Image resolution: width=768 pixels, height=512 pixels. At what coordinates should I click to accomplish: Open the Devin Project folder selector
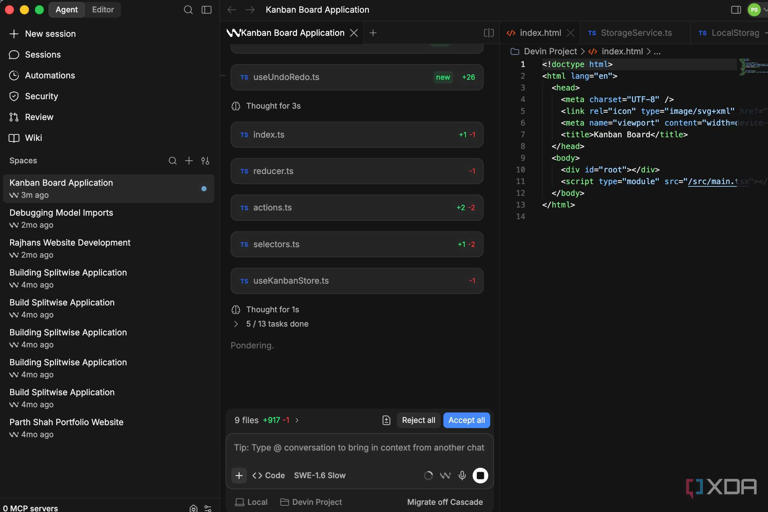pyautogui.click(x=311, y=502)
